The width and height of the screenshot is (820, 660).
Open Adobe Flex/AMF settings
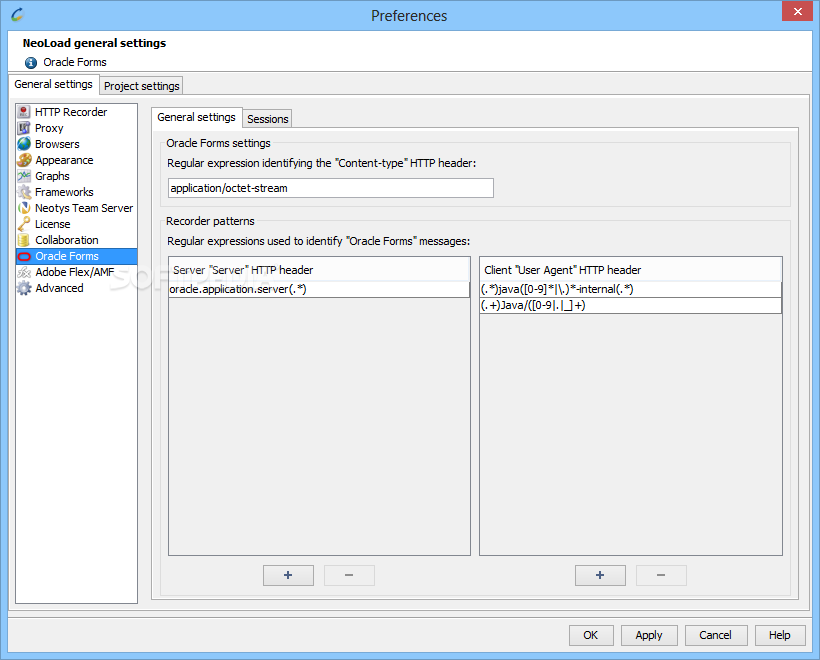coord(74,272)
